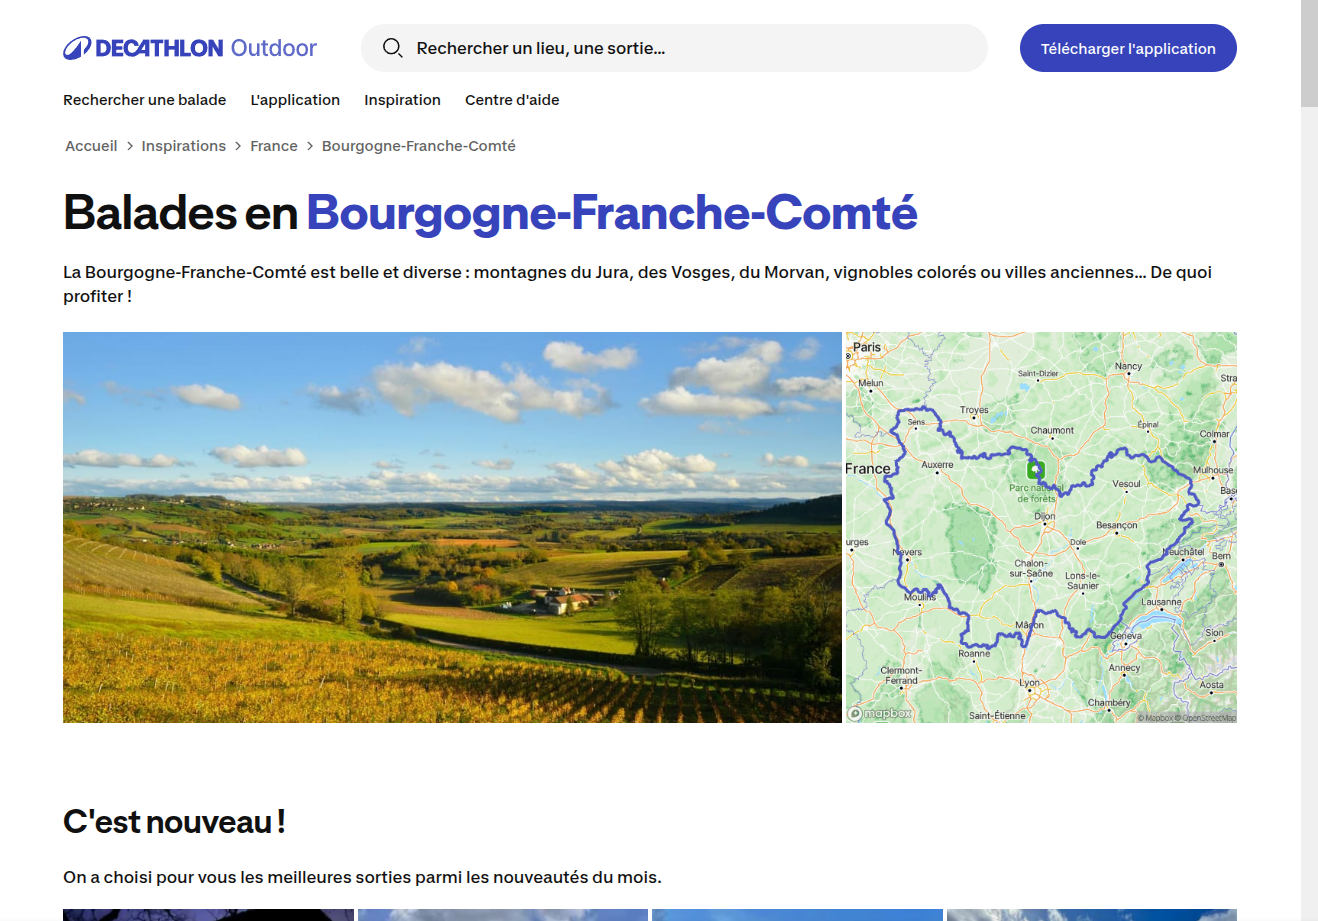Click the OpenStreetMap attribution link
The height and width of the screenshot is (921, 1318).
pos(1209,718)
